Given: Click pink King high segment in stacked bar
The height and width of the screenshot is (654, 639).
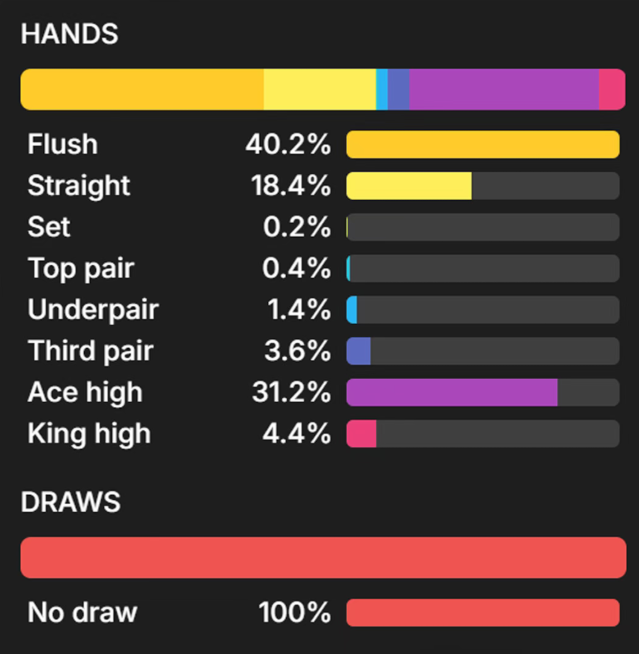Looking at the screenshot, I should tap(612, 89).
